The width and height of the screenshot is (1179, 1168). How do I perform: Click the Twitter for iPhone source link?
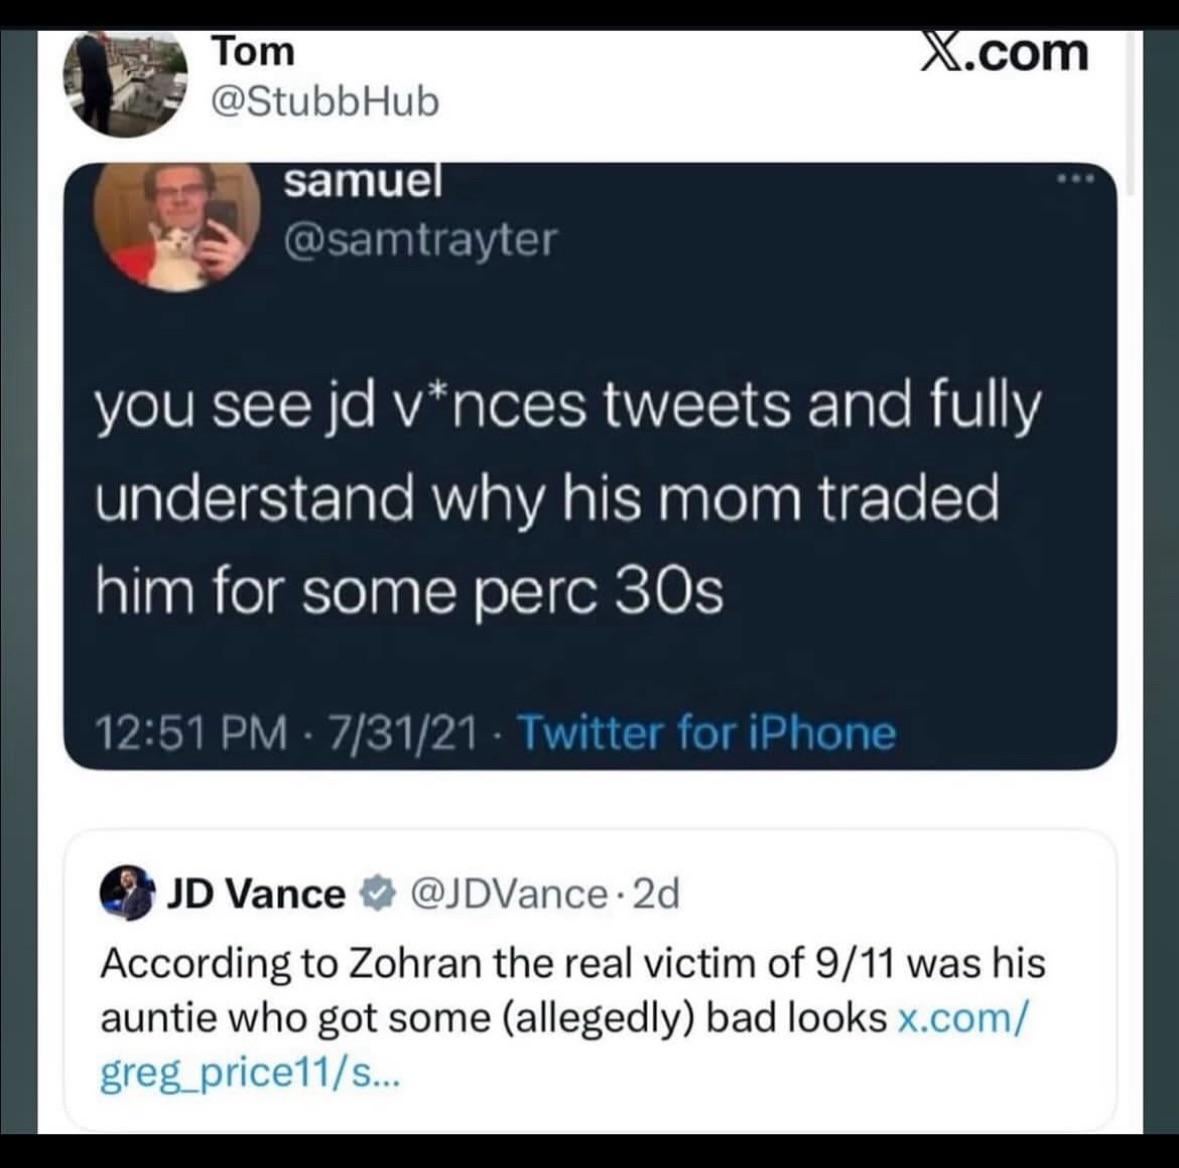coord(706,733)
